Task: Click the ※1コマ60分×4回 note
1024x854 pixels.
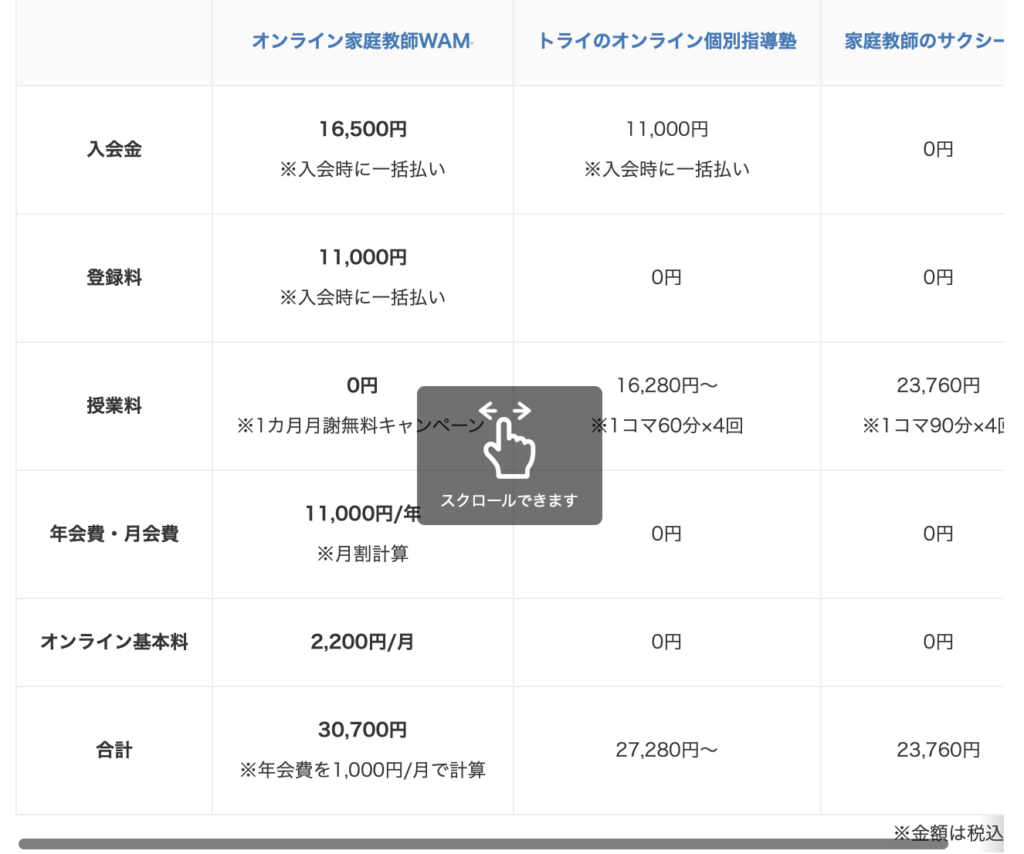Action: click(667, 426)
